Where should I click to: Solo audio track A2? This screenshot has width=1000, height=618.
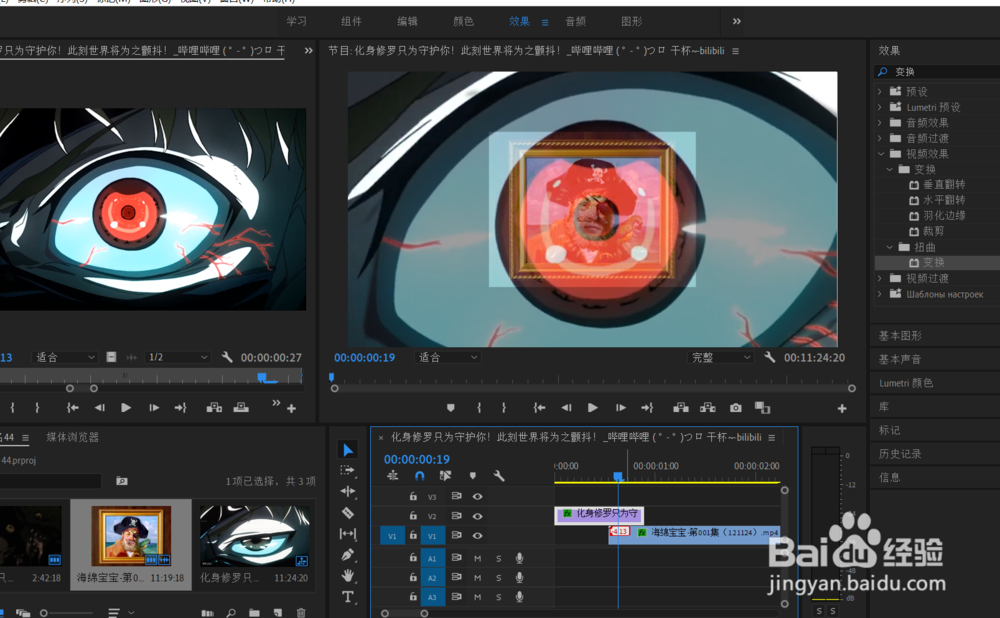point(499,578)
